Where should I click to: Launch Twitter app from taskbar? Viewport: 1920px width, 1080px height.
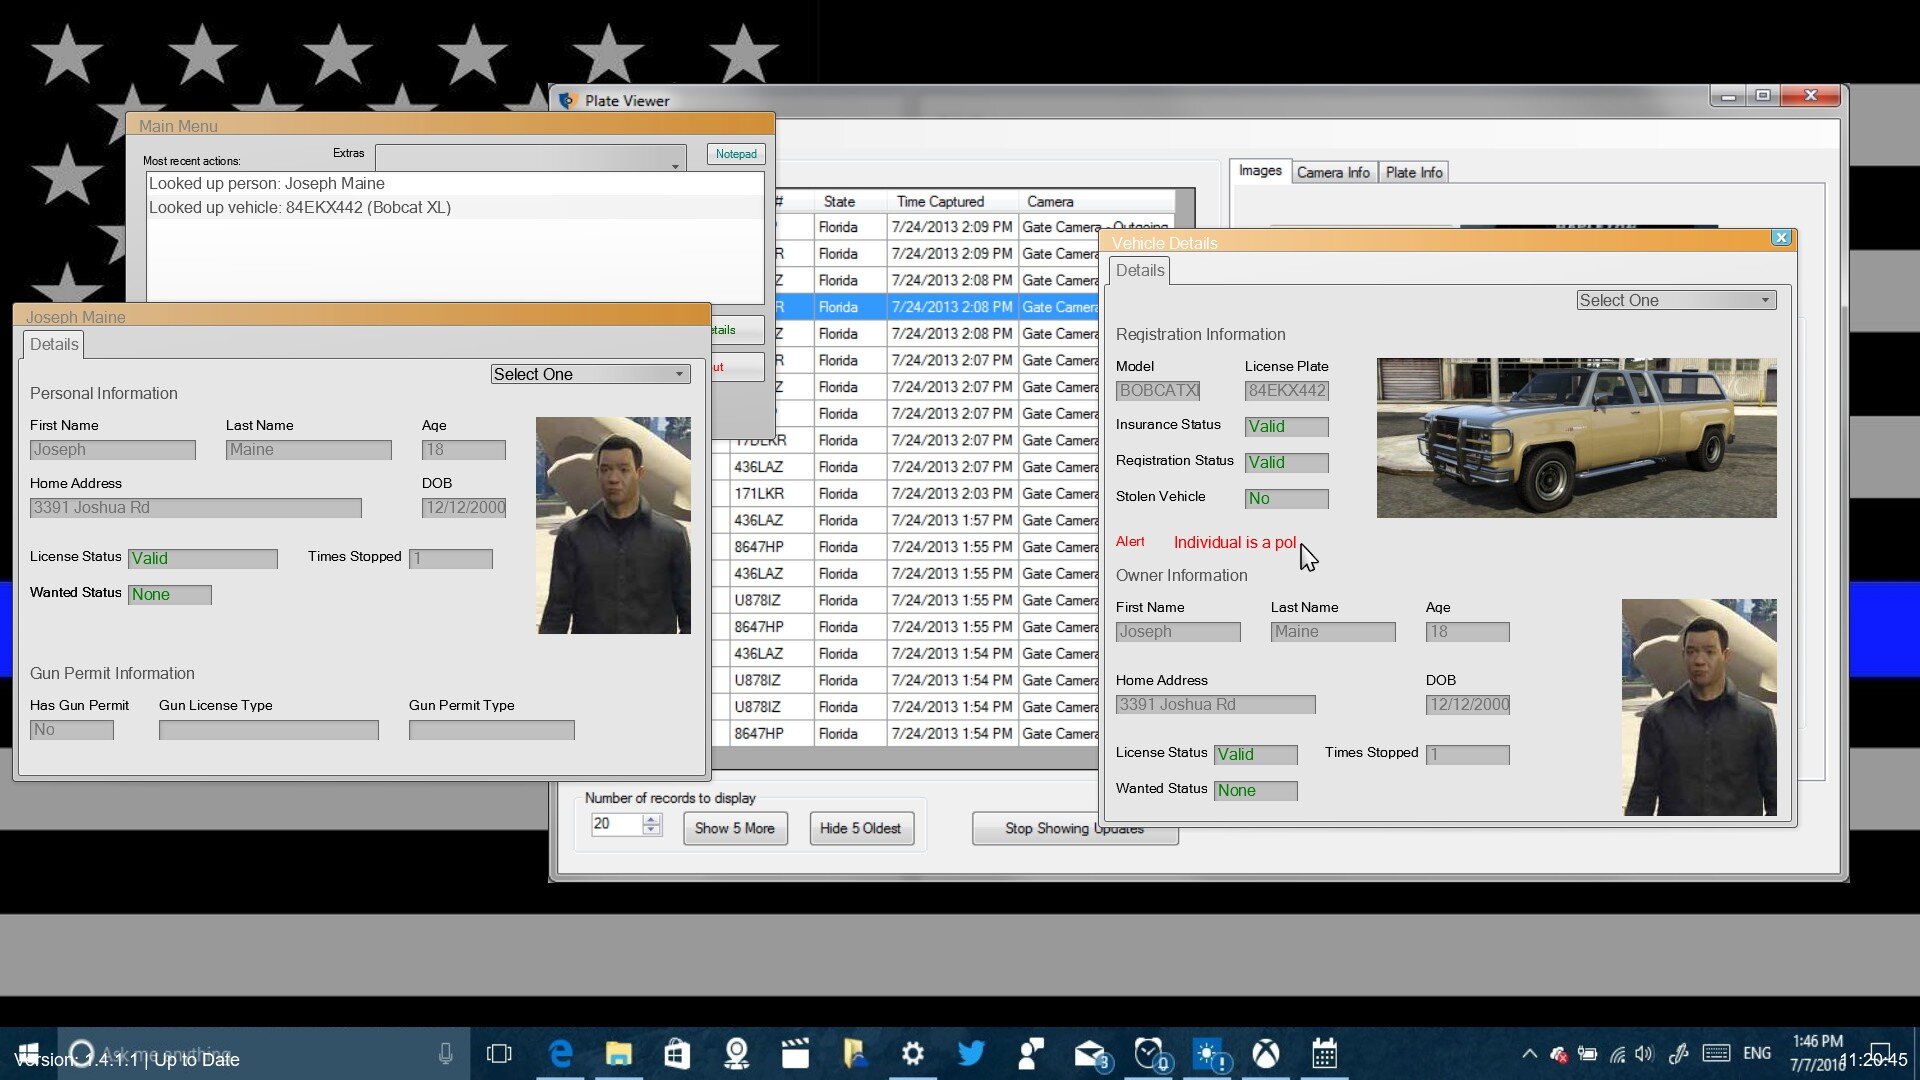[970, 1054]
